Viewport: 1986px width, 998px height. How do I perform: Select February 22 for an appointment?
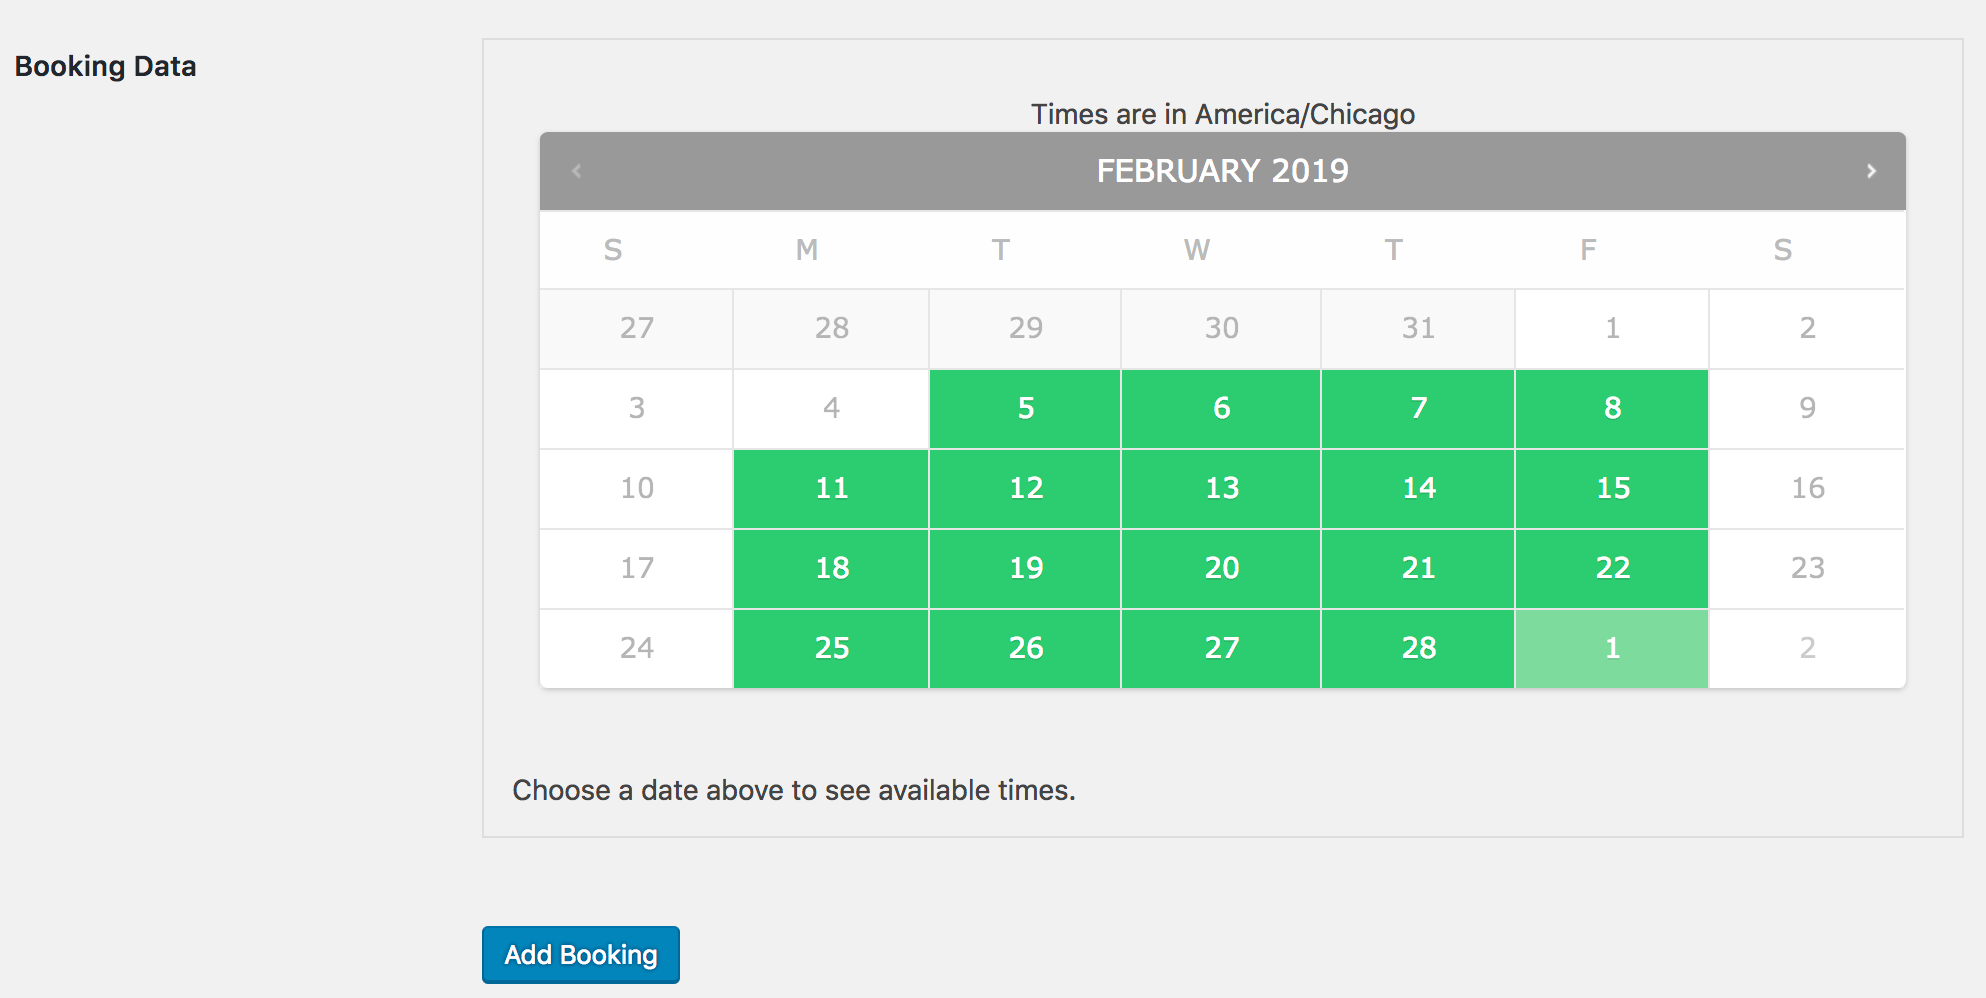pyautogui.click(x=1611, y=568)
